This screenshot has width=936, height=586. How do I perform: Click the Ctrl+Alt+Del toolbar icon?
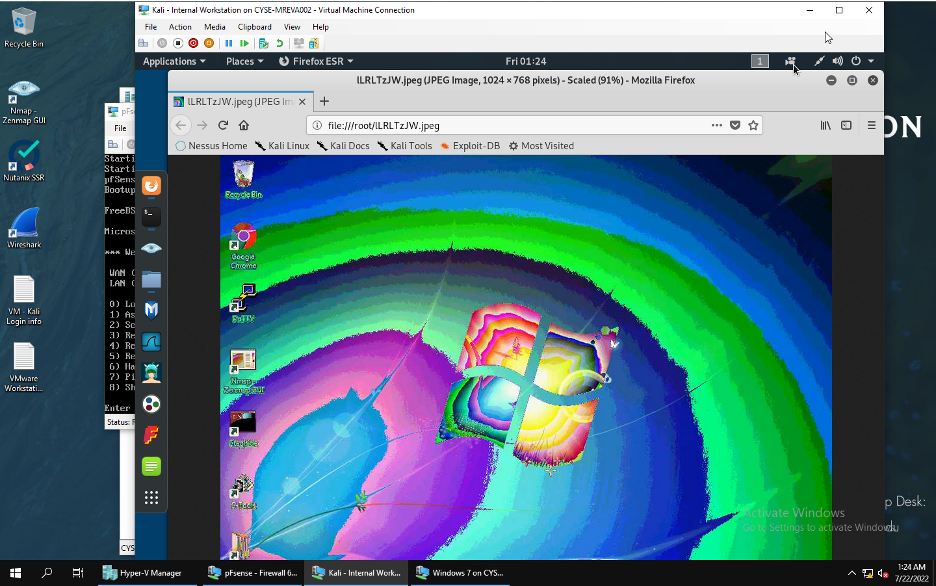pos(143,43)
